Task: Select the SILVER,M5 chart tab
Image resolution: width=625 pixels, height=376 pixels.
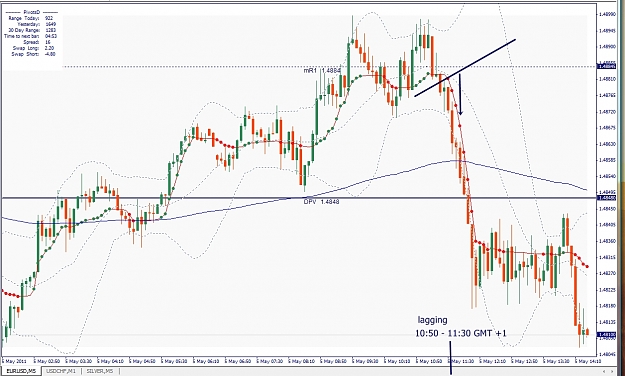Action: (x=99, y=371)
